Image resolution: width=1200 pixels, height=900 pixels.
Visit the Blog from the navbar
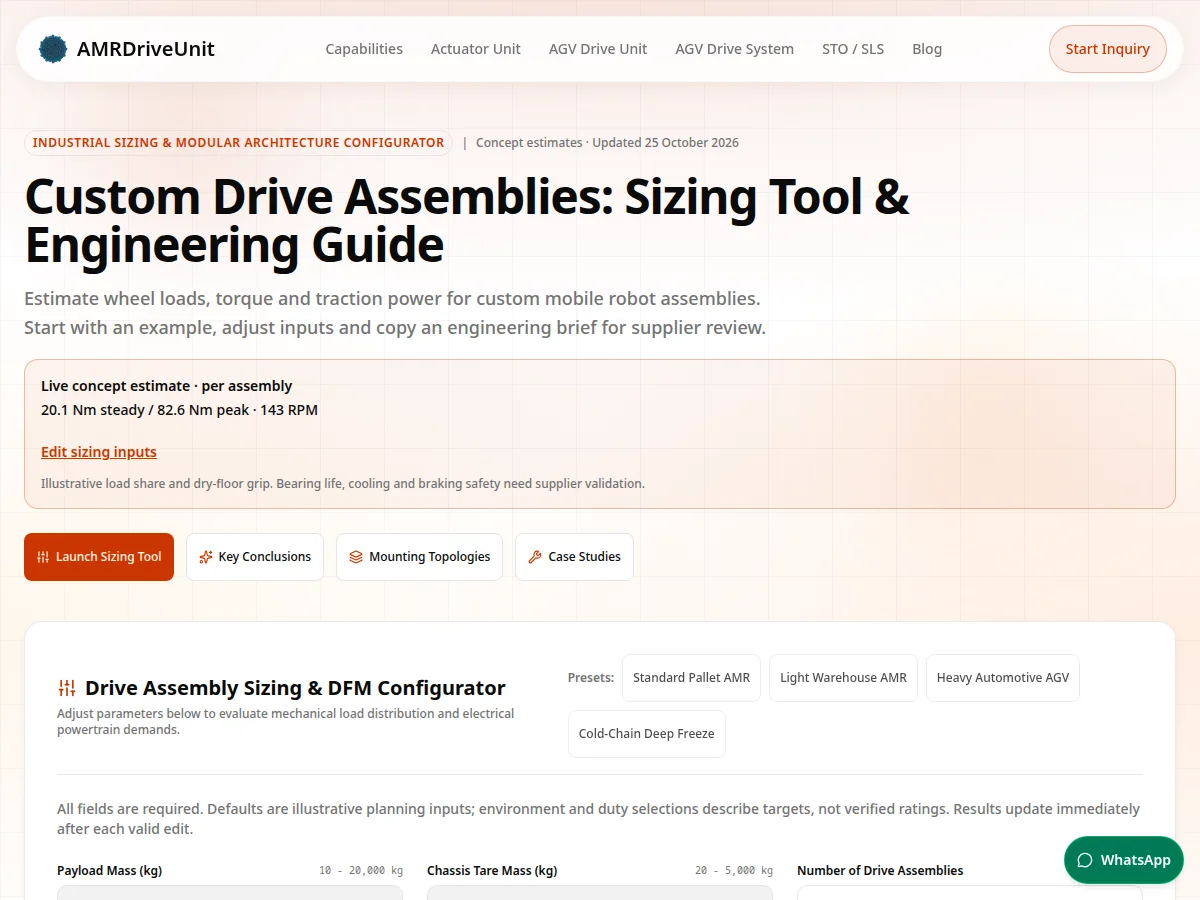(x=927, y=49)
